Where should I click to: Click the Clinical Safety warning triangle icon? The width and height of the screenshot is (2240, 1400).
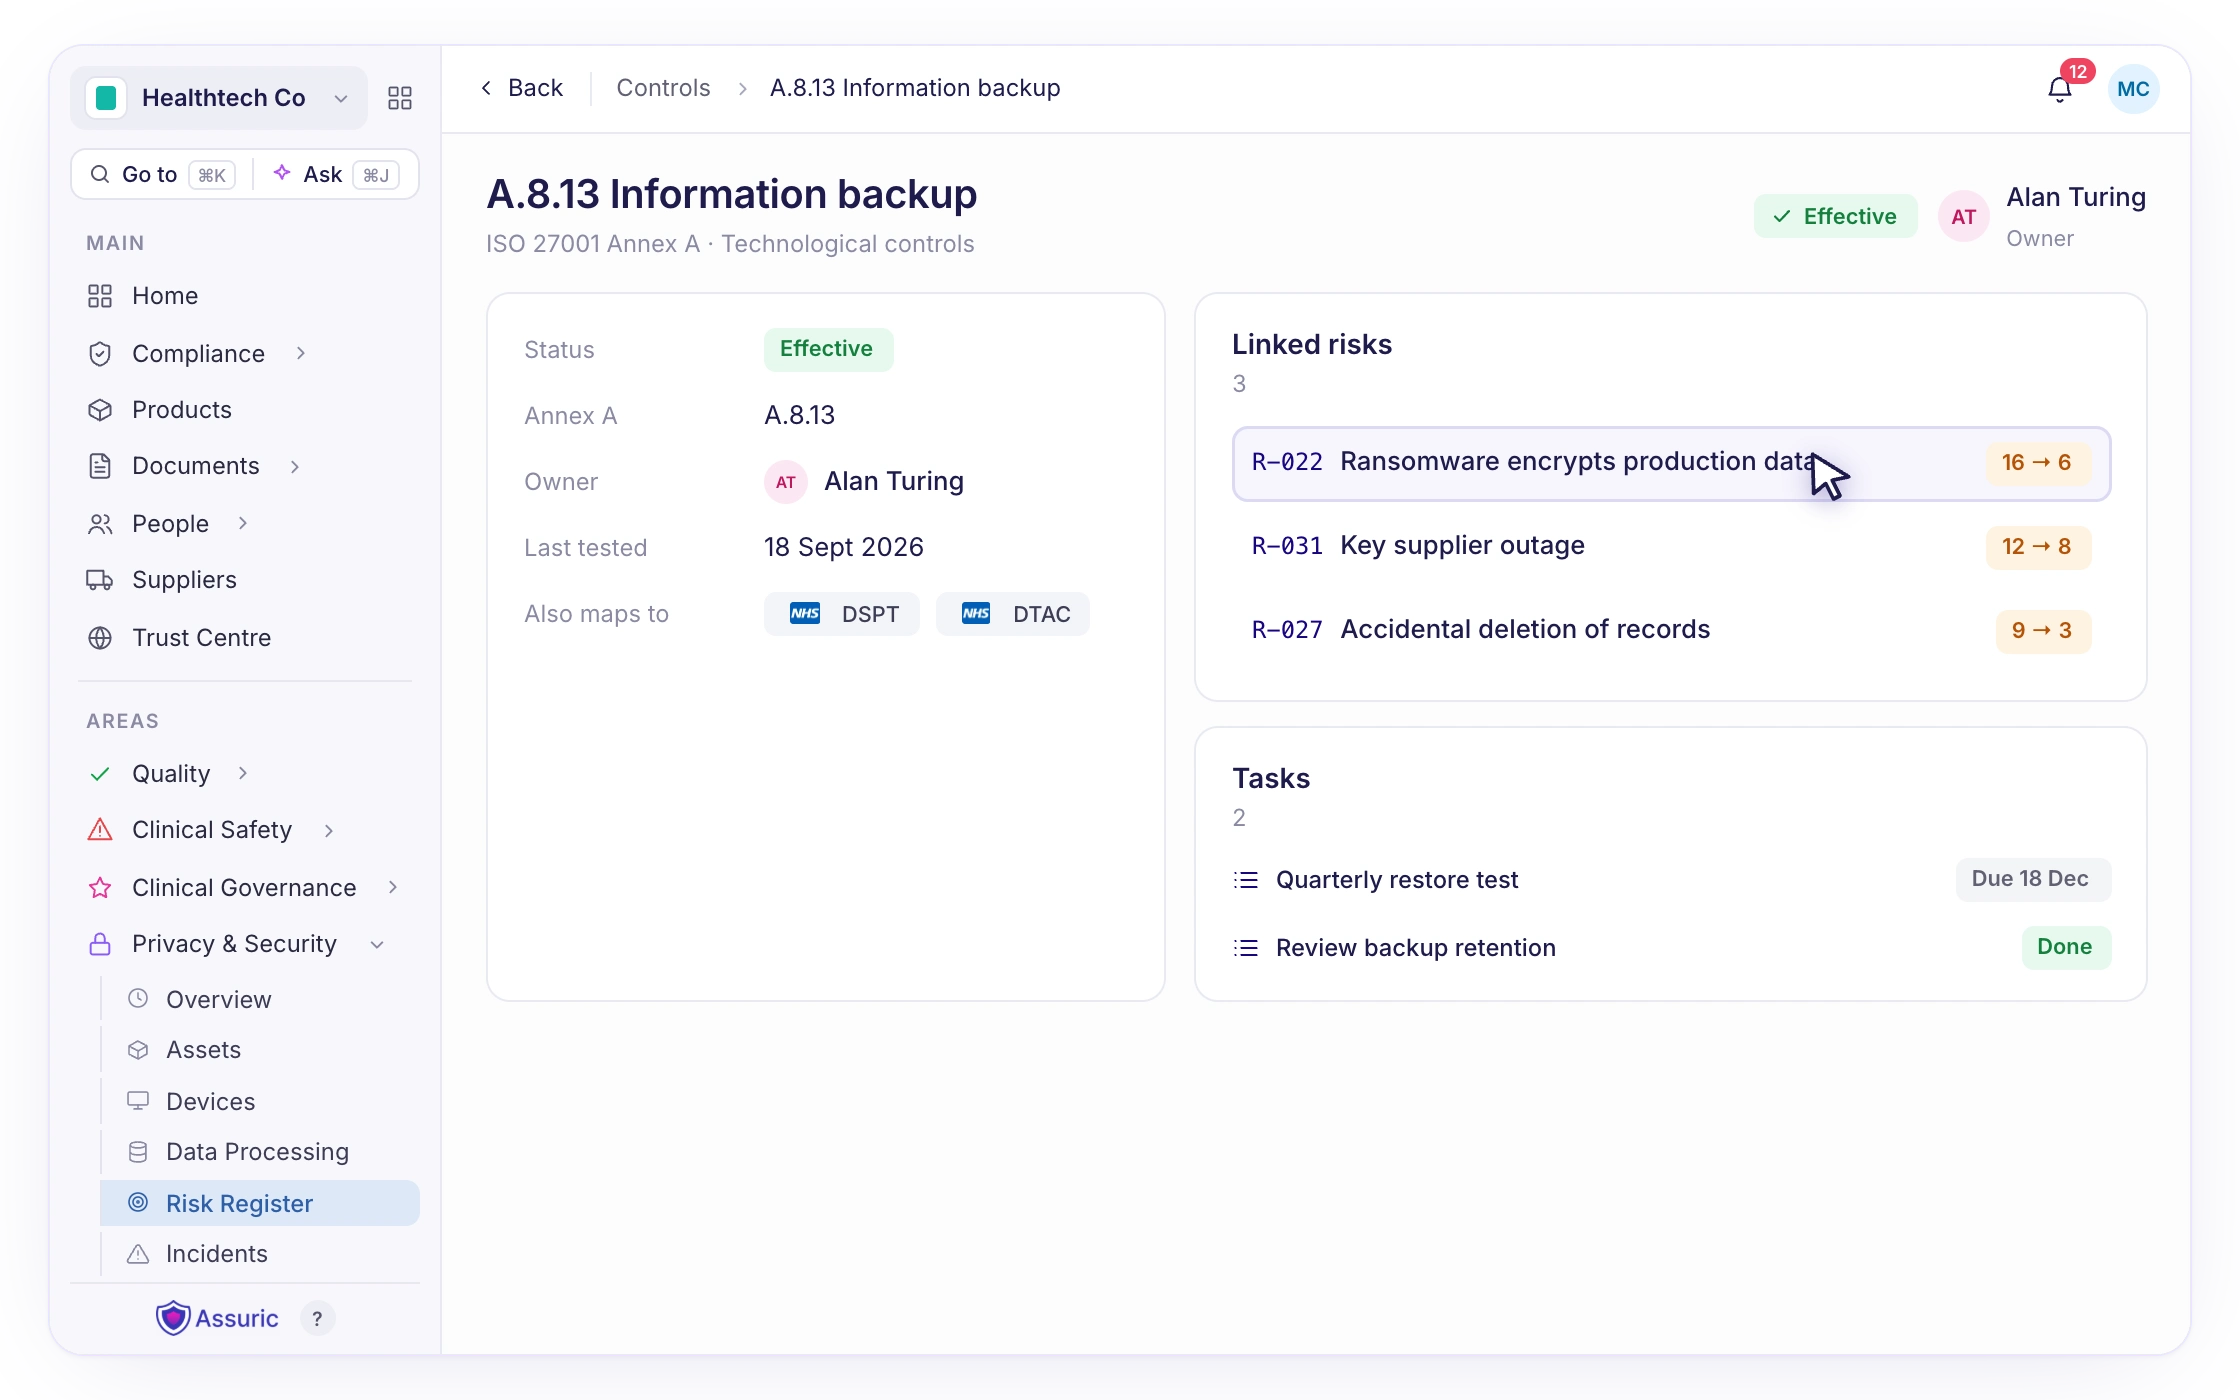point(100,830)
